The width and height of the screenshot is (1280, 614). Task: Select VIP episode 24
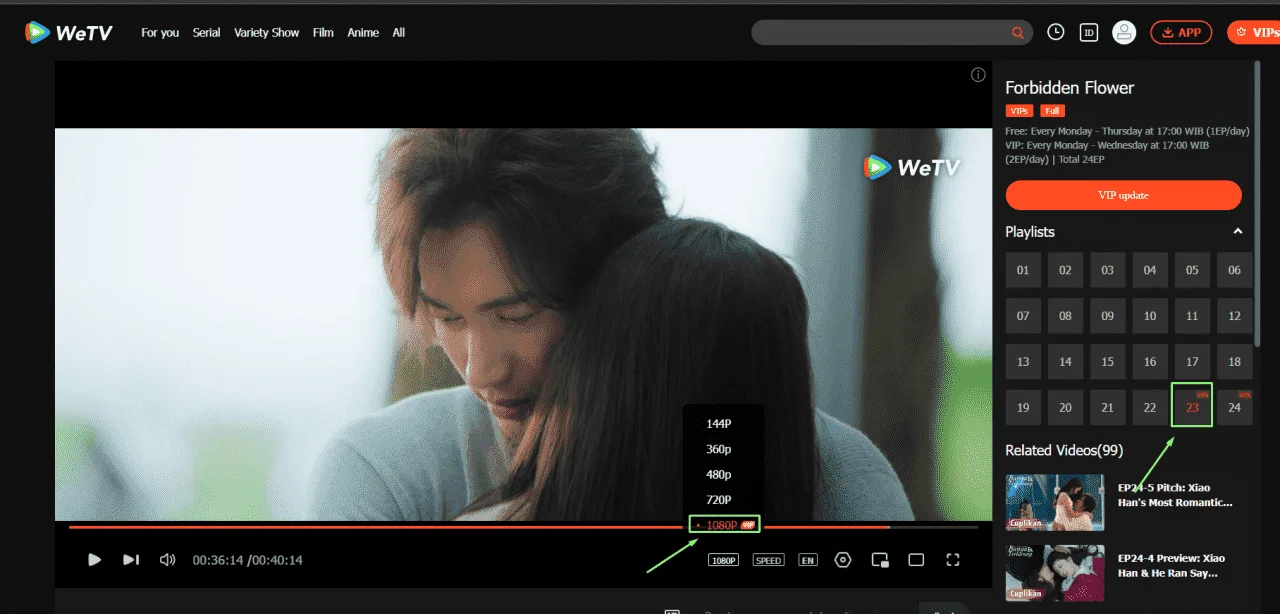coord(1234,407)
